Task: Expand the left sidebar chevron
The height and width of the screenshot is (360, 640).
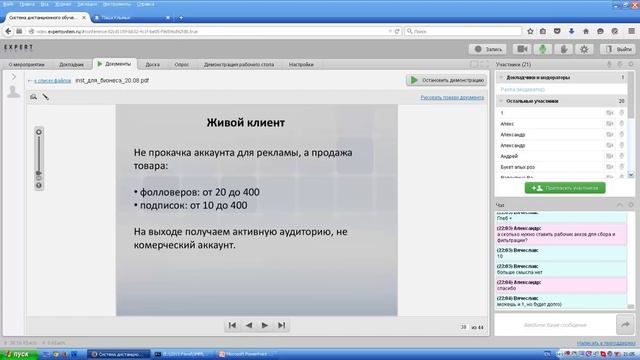Action: [x=13, y=77]
